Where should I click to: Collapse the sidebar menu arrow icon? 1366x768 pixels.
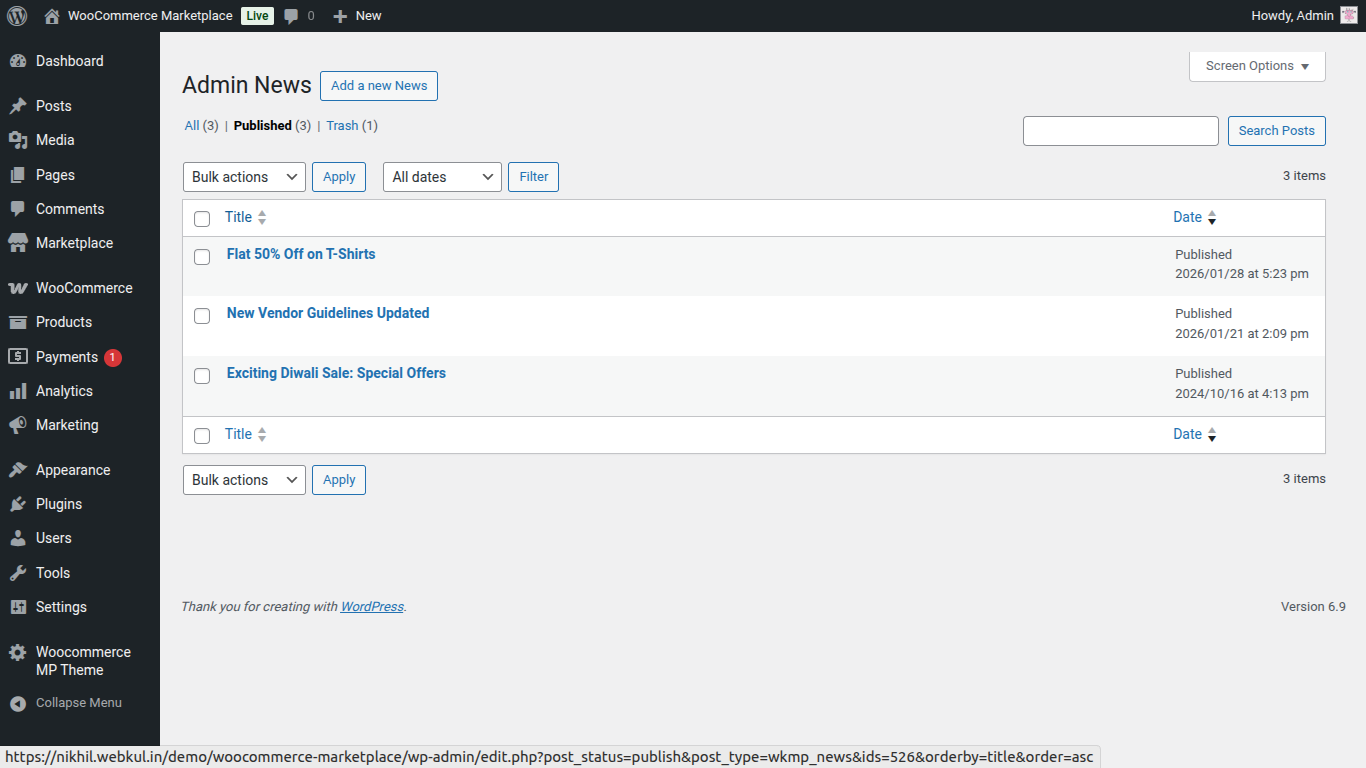pyautogui.click(x=18, y=703)
